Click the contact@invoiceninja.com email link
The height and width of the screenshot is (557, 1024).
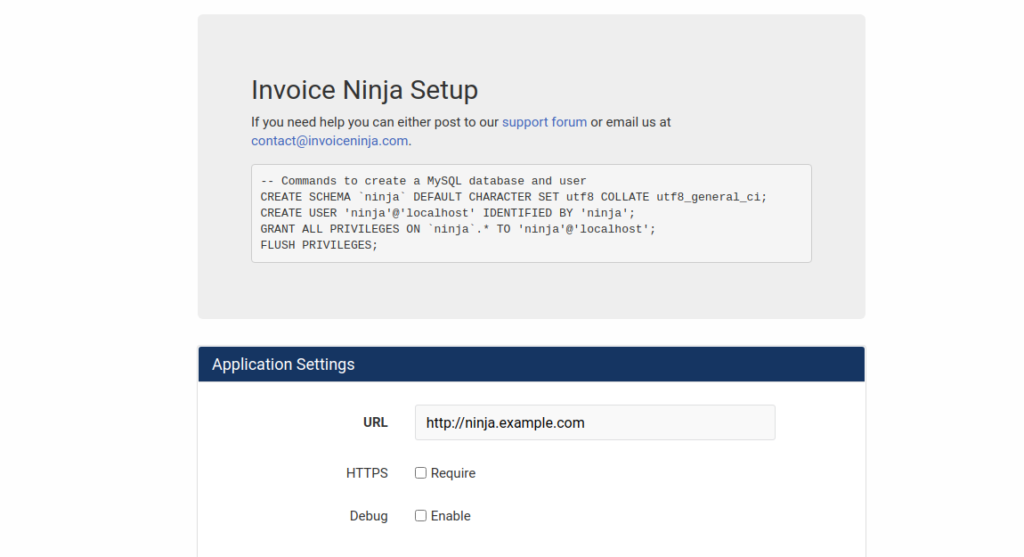tap(330, 141)
